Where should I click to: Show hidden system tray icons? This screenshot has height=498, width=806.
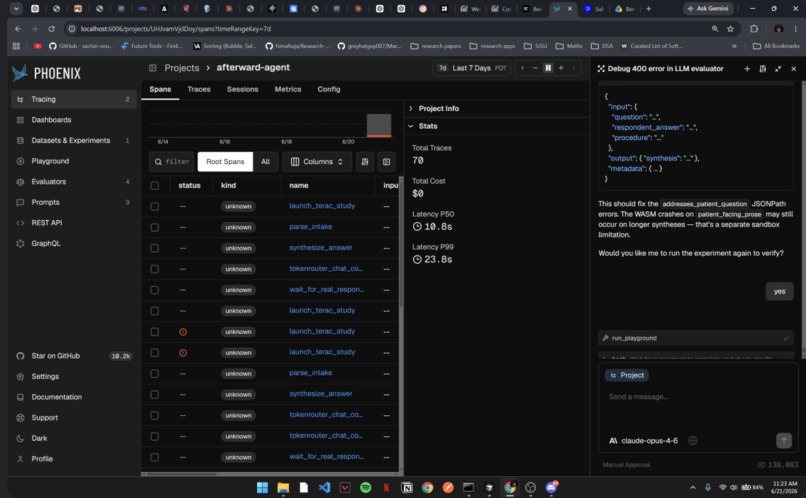tap(692, 487)
